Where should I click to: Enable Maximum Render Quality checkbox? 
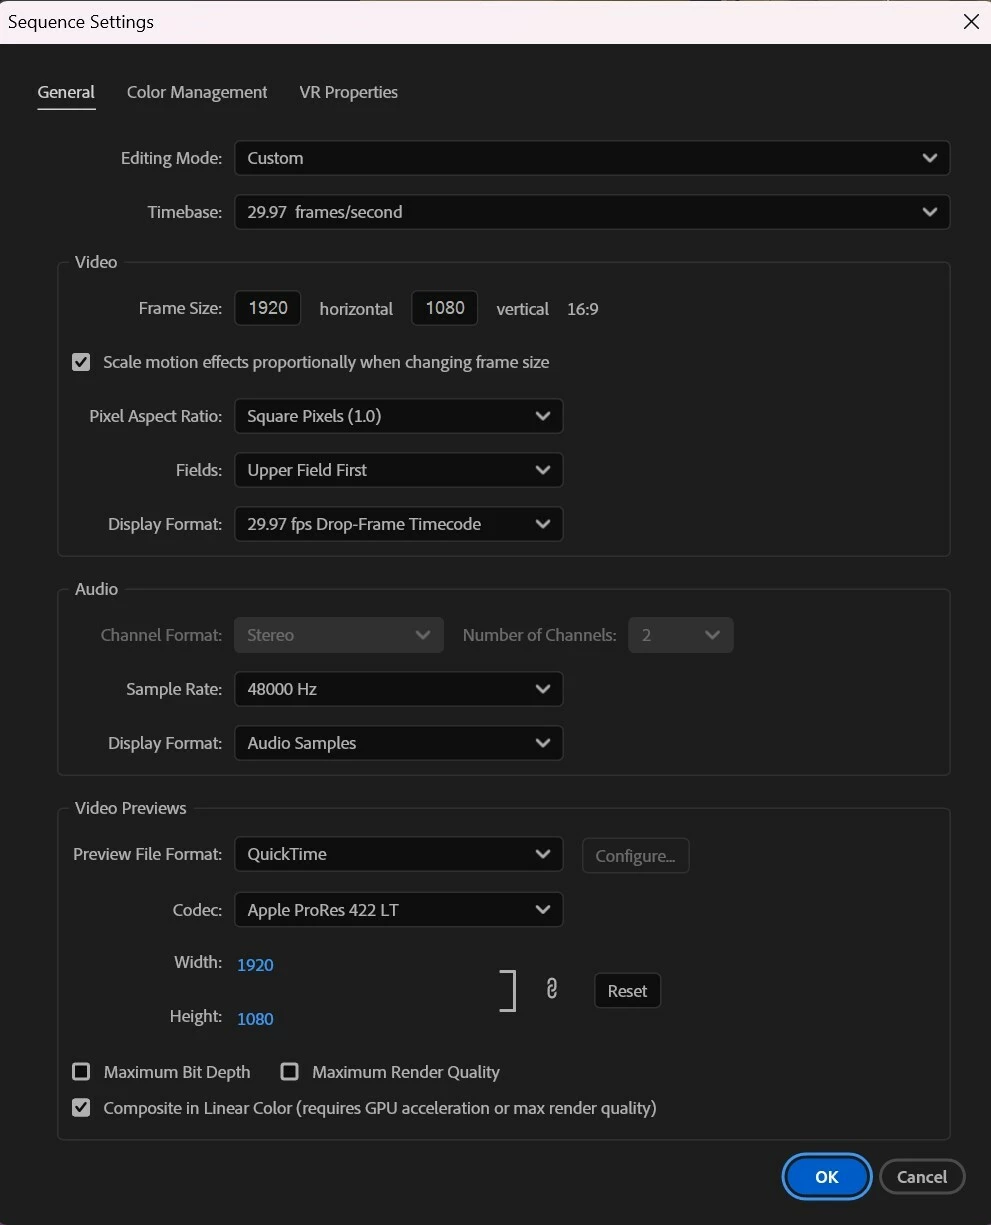[x=290, y=1072]
